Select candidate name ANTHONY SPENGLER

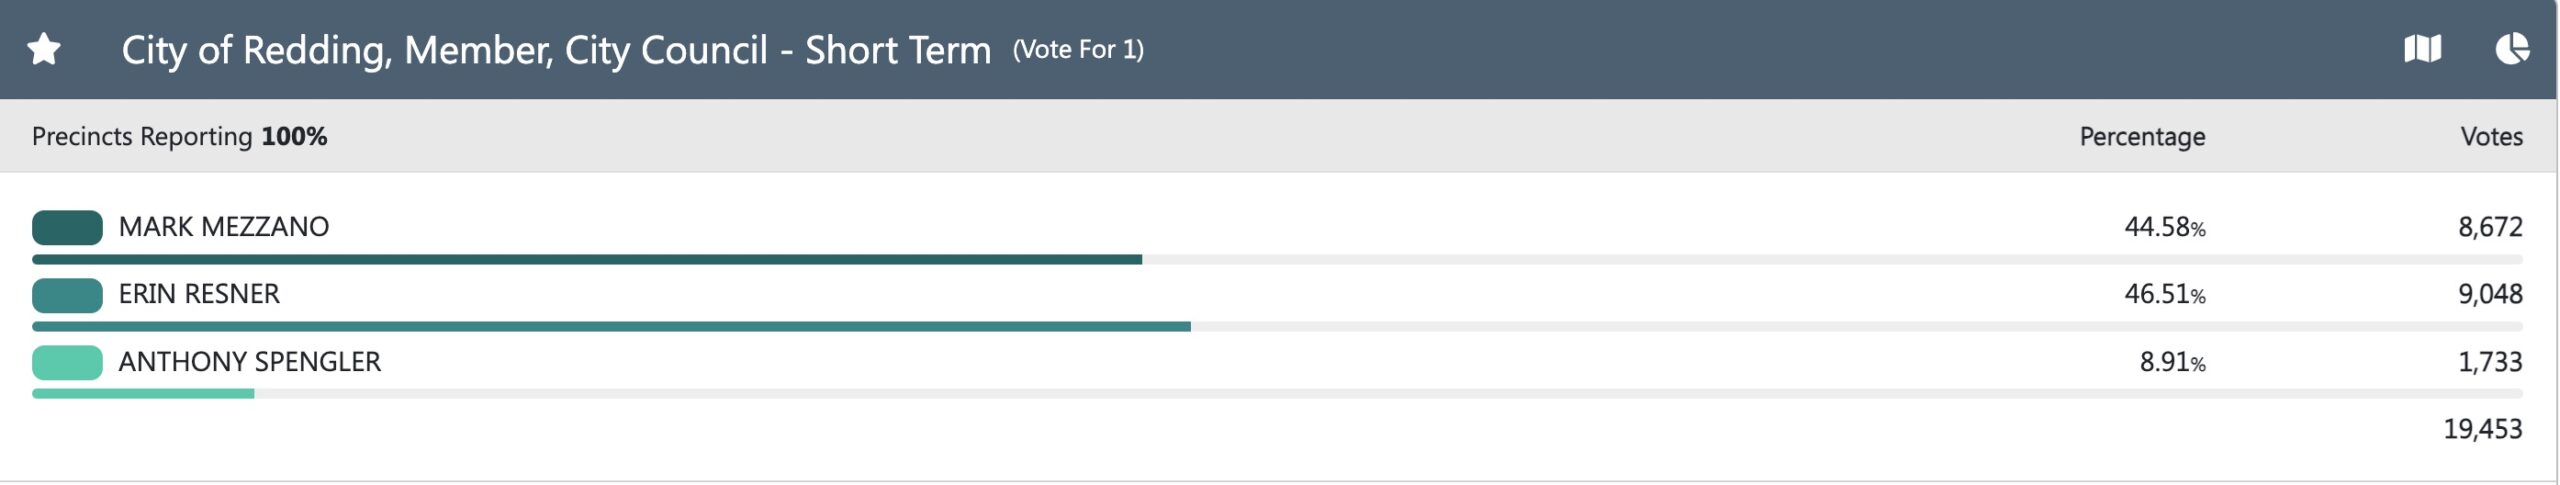click(250, 362)
